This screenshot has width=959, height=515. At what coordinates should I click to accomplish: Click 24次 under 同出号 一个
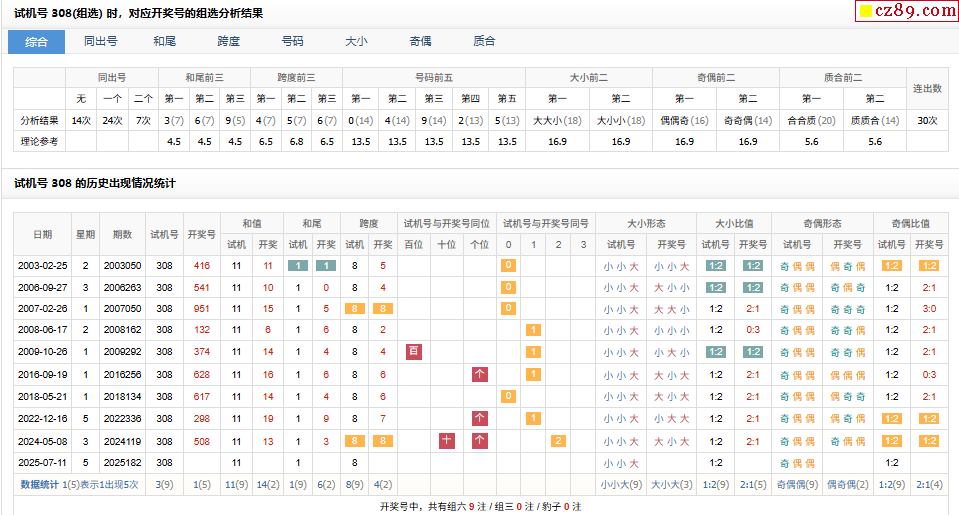coord(113,120)
